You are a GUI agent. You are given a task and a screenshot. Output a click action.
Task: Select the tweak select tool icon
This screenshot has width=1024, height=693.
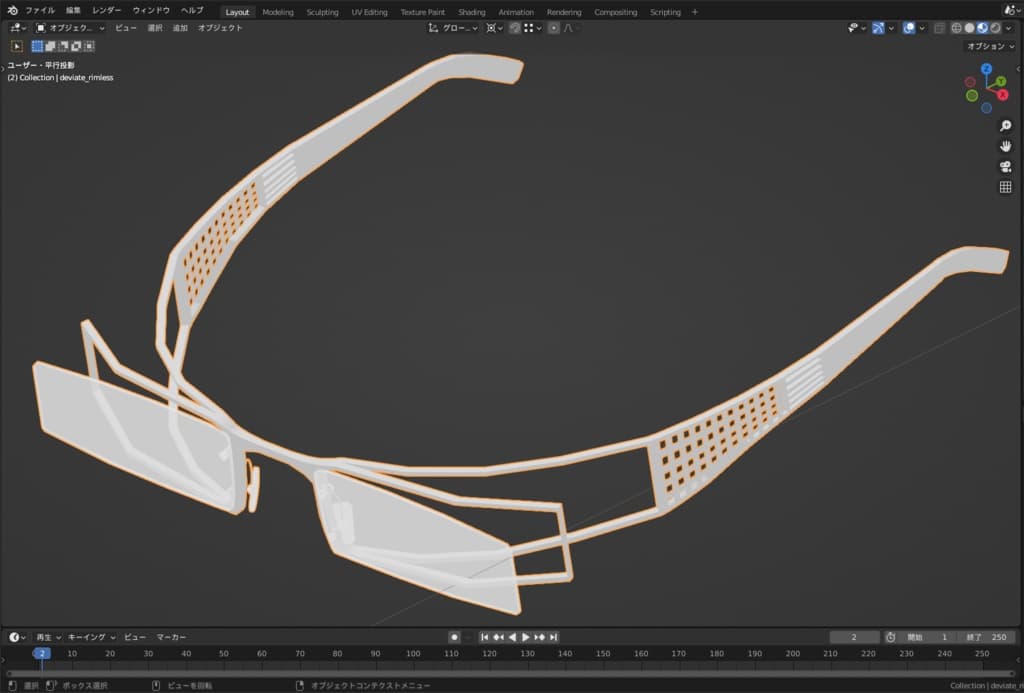pyautogui.click(x=17, y=45)
